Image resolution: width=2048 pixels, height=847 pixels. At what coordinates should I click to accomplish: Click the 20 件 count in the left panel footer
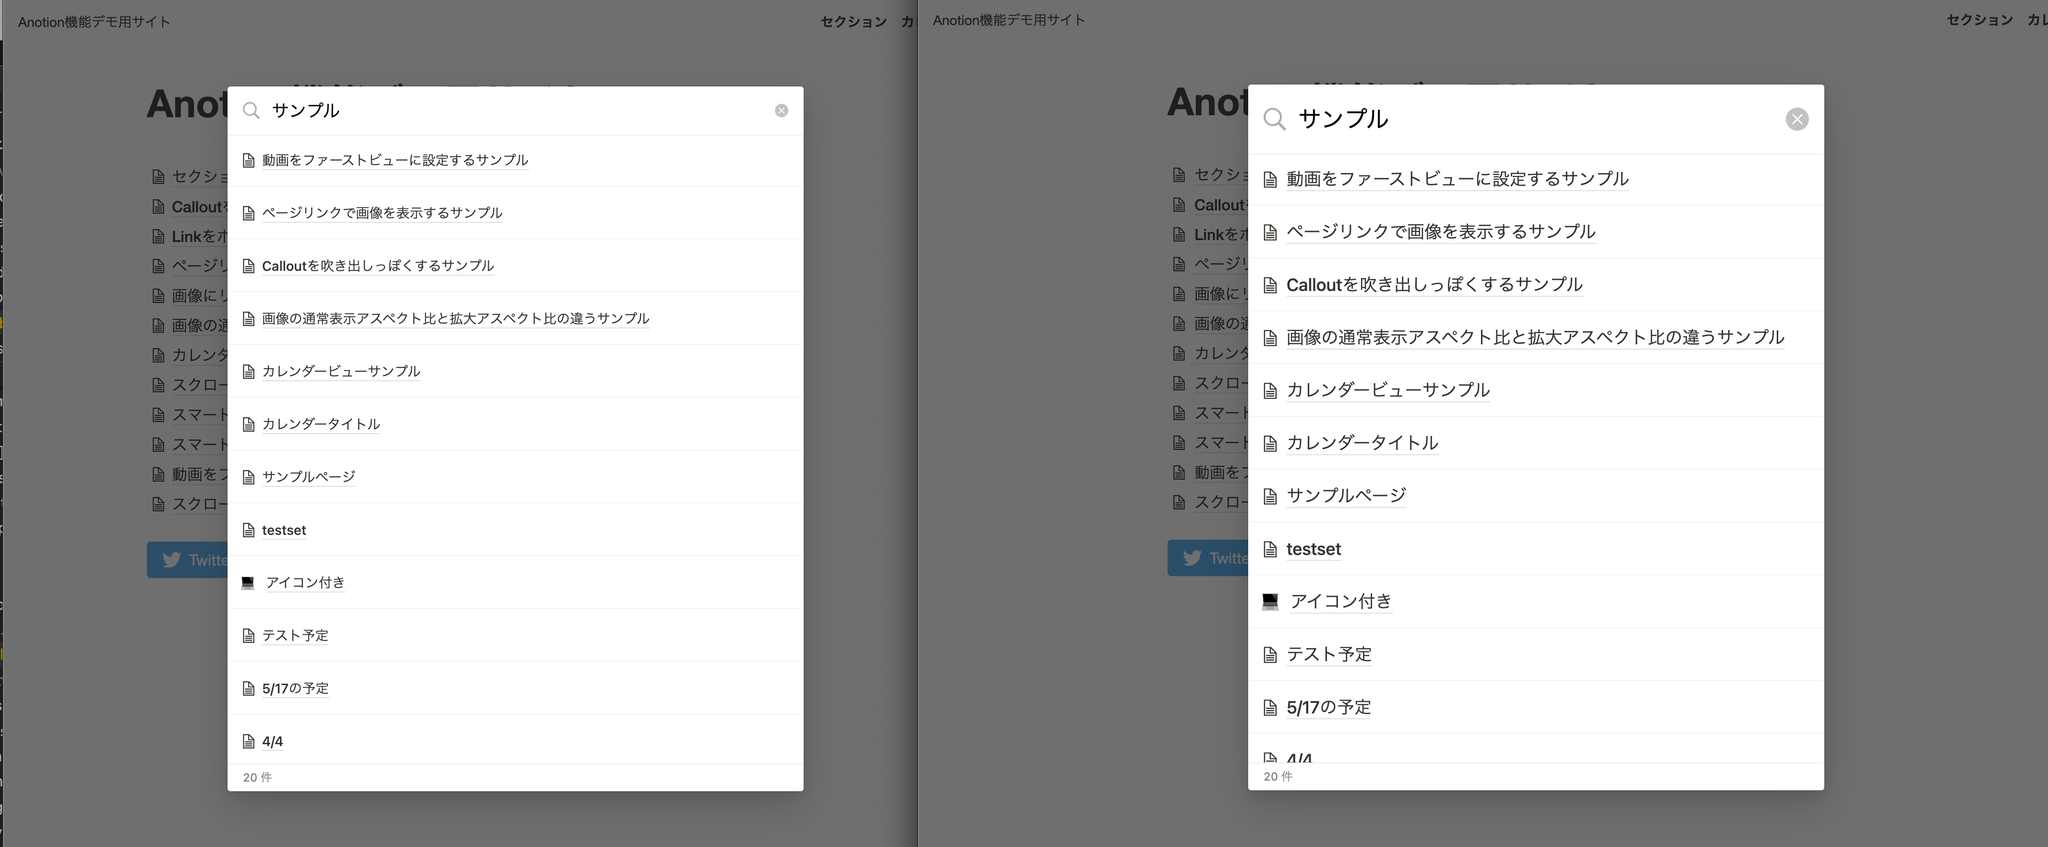point(257,778)
